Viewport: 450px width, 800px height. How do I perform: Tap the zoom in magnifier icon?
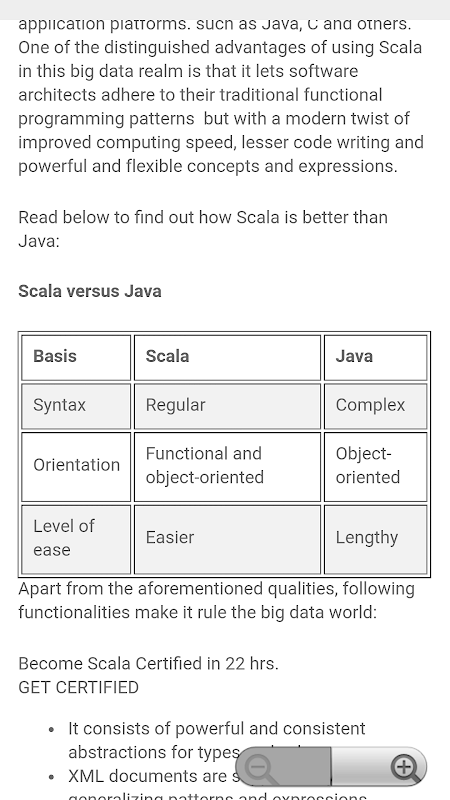coord(405,767)
